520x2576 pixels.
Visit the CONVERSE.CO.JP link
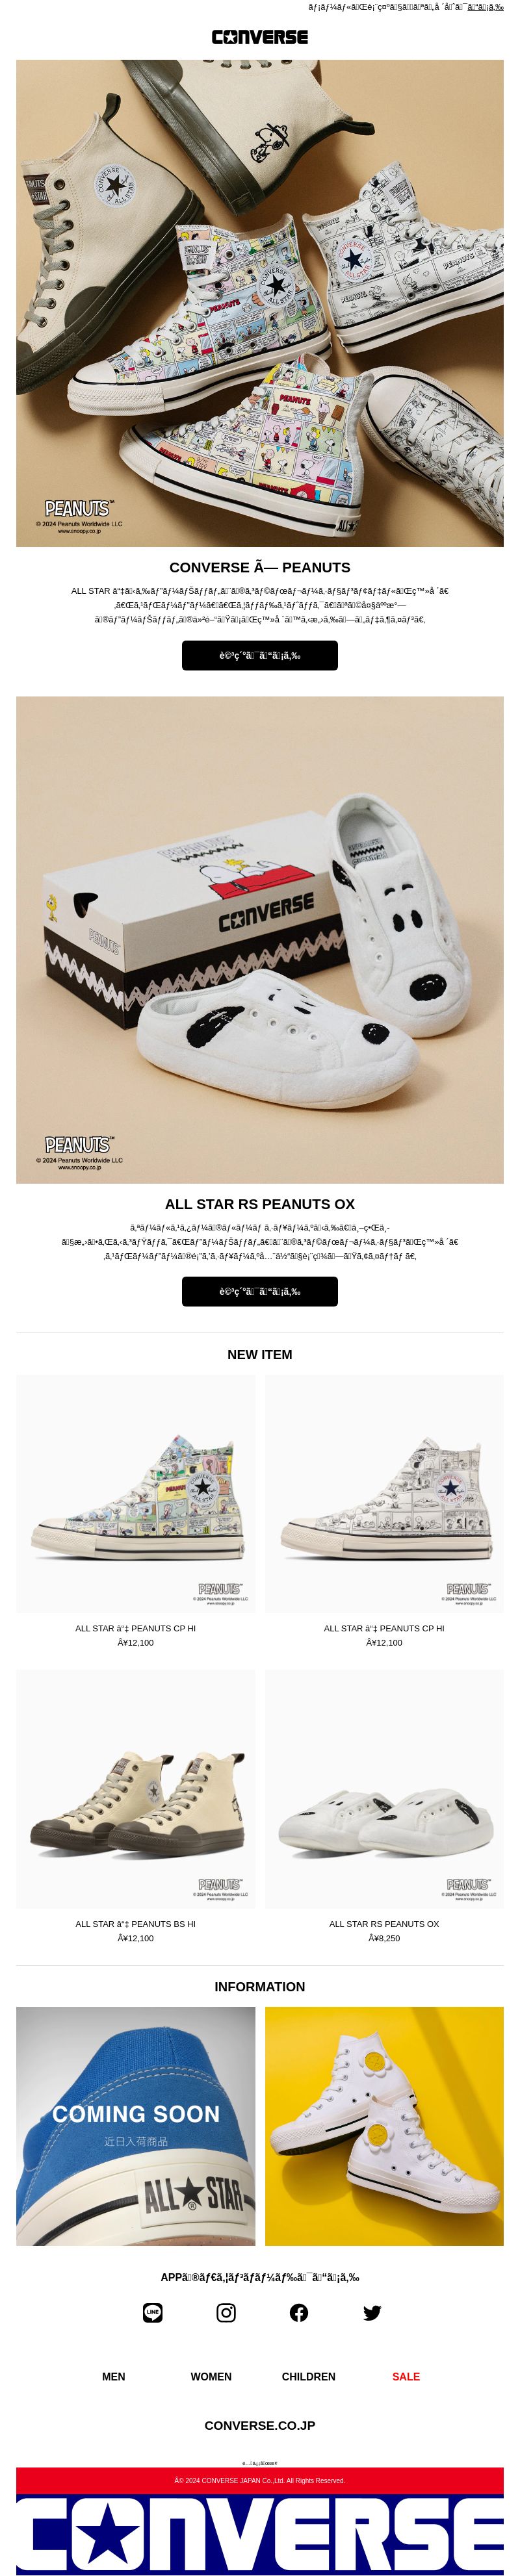pyautogui.click(x=260, y=2425)
